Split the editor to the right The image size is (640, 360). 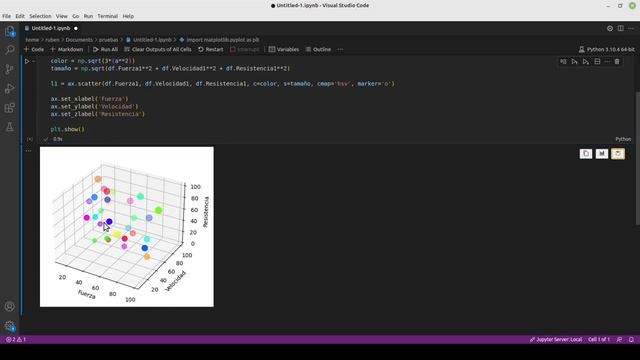(x=620, y=29)
